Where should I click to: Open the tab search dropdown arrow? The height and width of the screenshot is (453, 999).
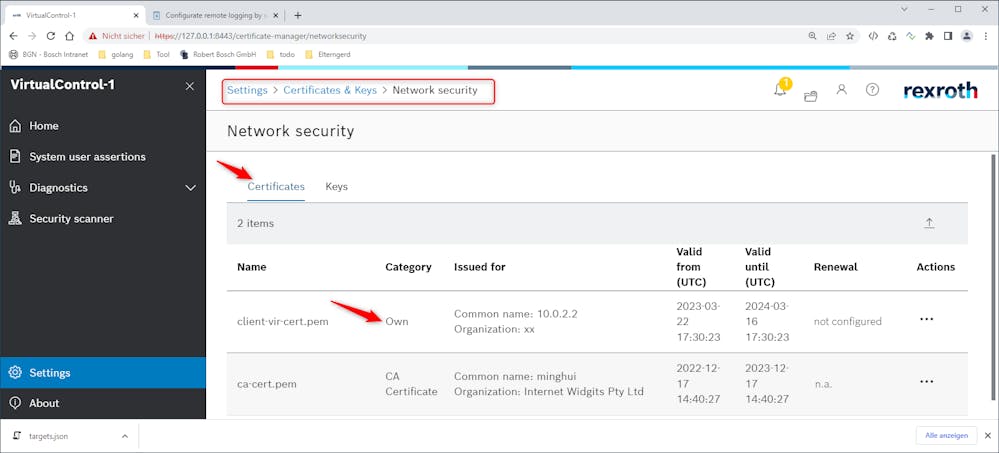(905, 9)
